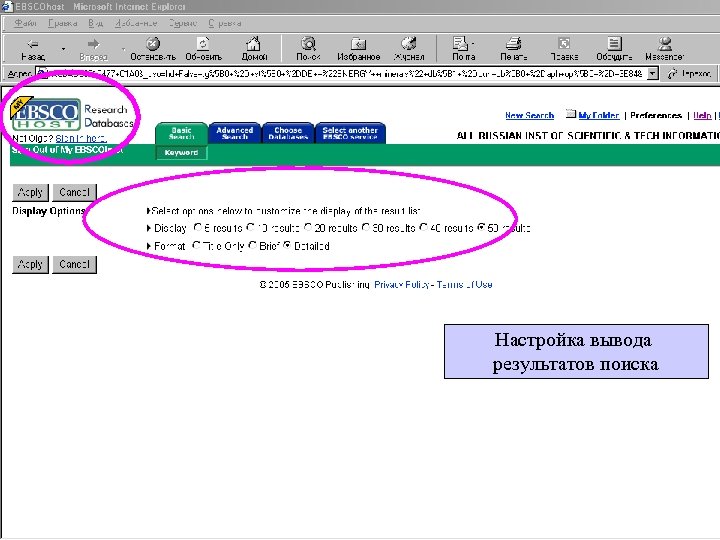The height and width of the screenshot is (540, 720).
Task: Open the Privacy Policy link
Action: (x=402, y=285)
